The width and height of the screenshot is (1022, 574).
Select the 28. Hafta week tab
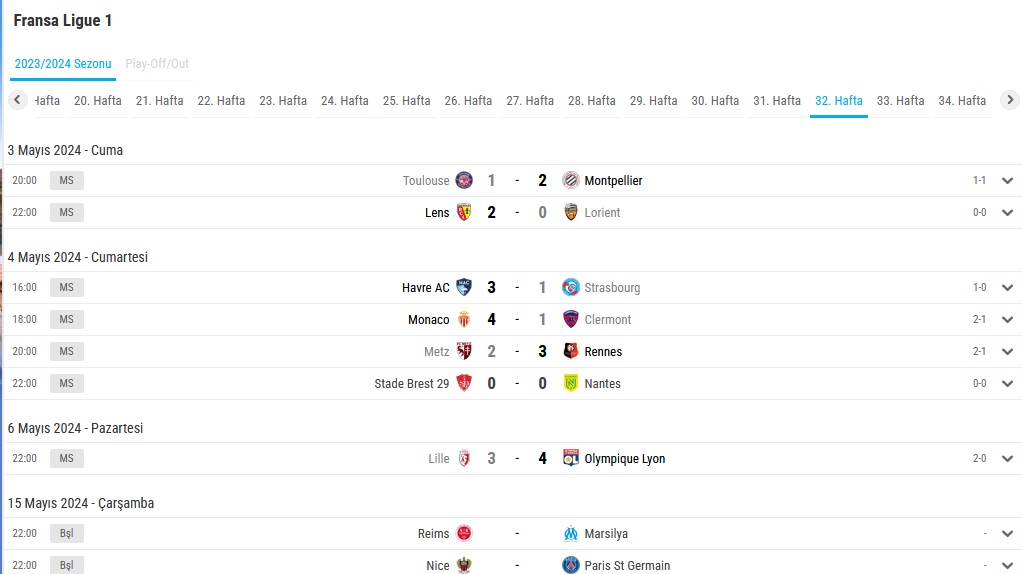tap(591, 101)
